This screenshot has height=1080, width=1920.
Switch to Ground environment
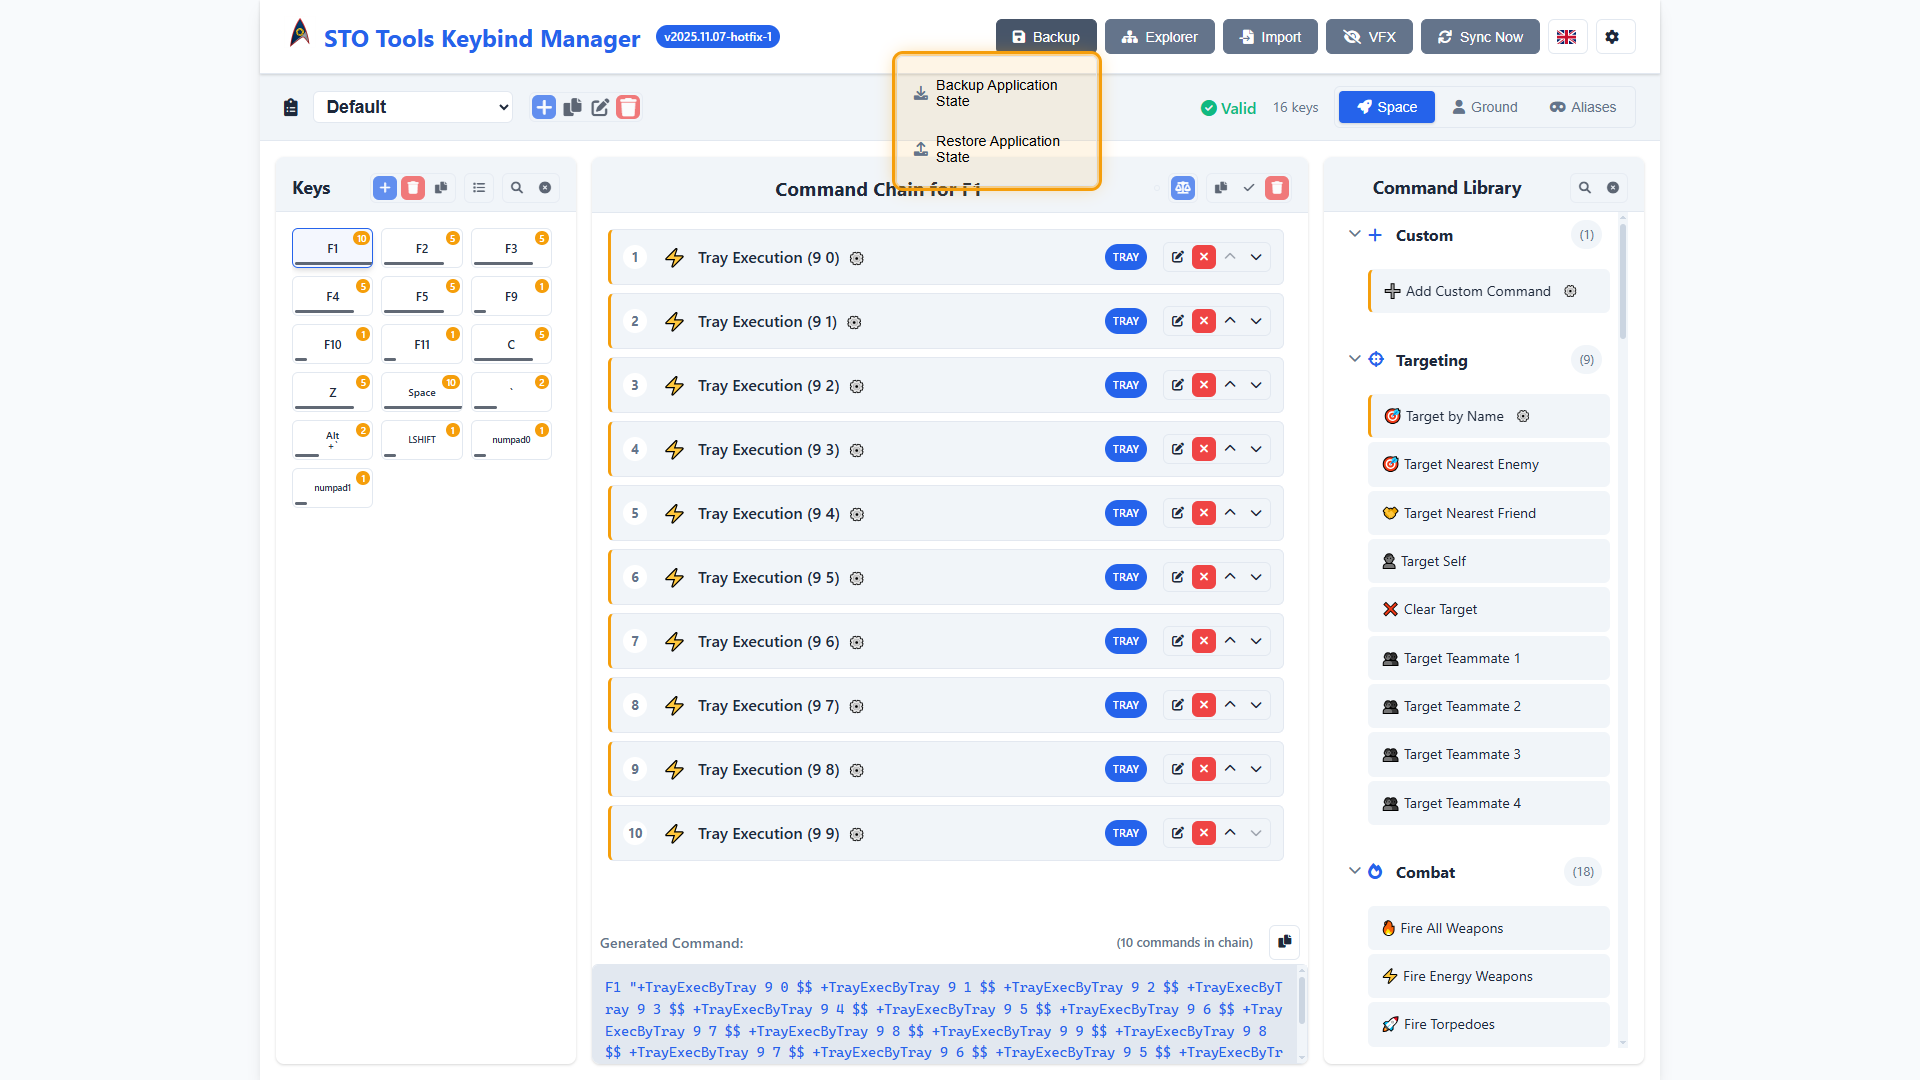pos(1484,107)
